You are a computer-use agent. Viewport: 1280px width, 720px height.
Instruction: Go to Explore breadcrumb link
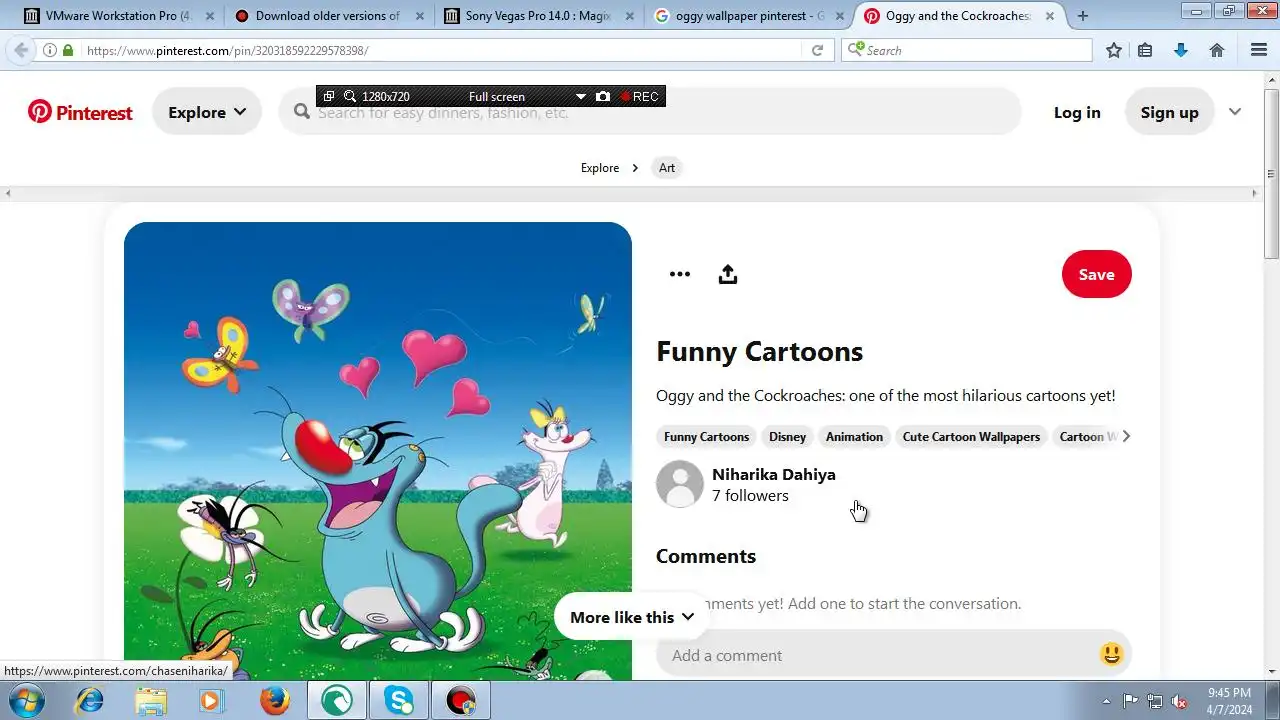pos(600,168)
